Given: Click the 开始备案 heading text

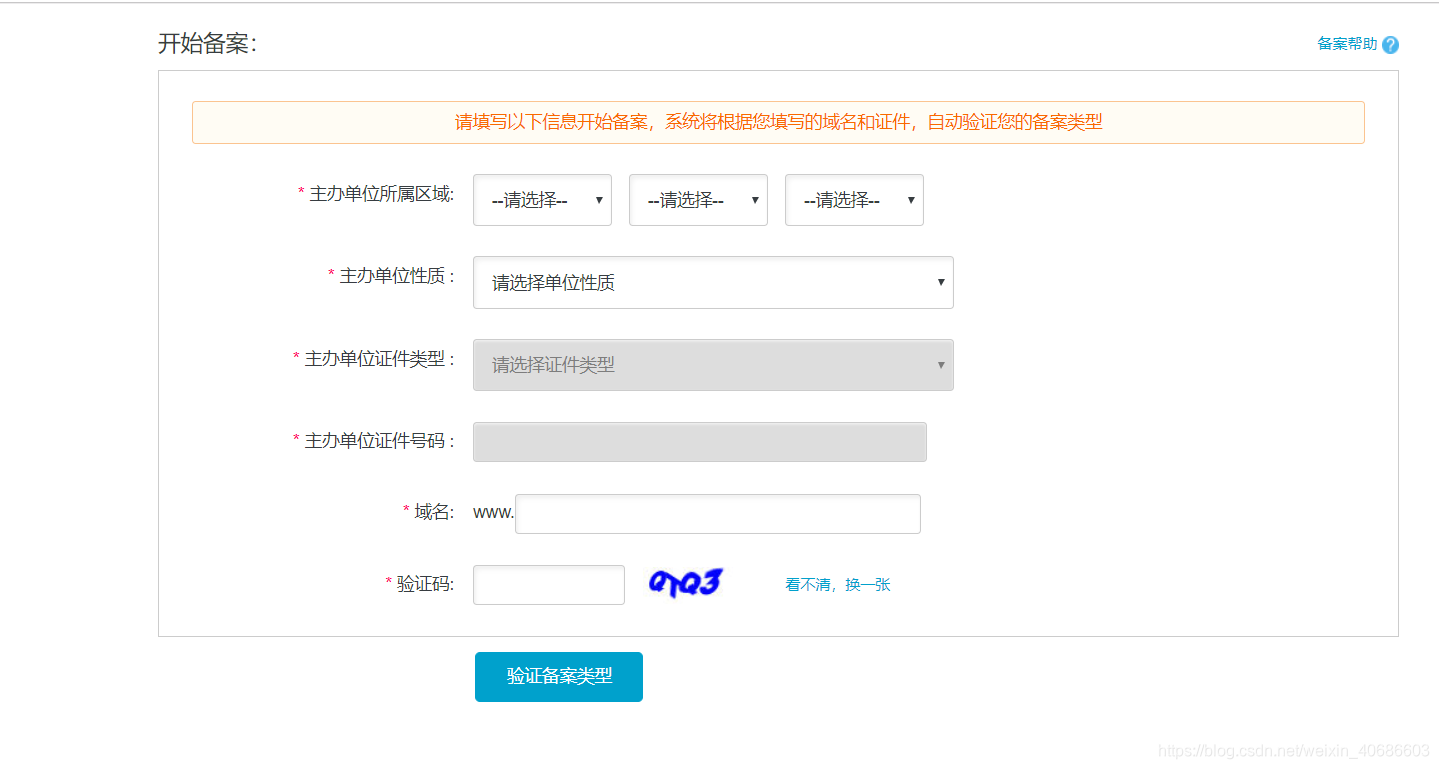Looking at the screenshot, I should [x=208, y=44].
